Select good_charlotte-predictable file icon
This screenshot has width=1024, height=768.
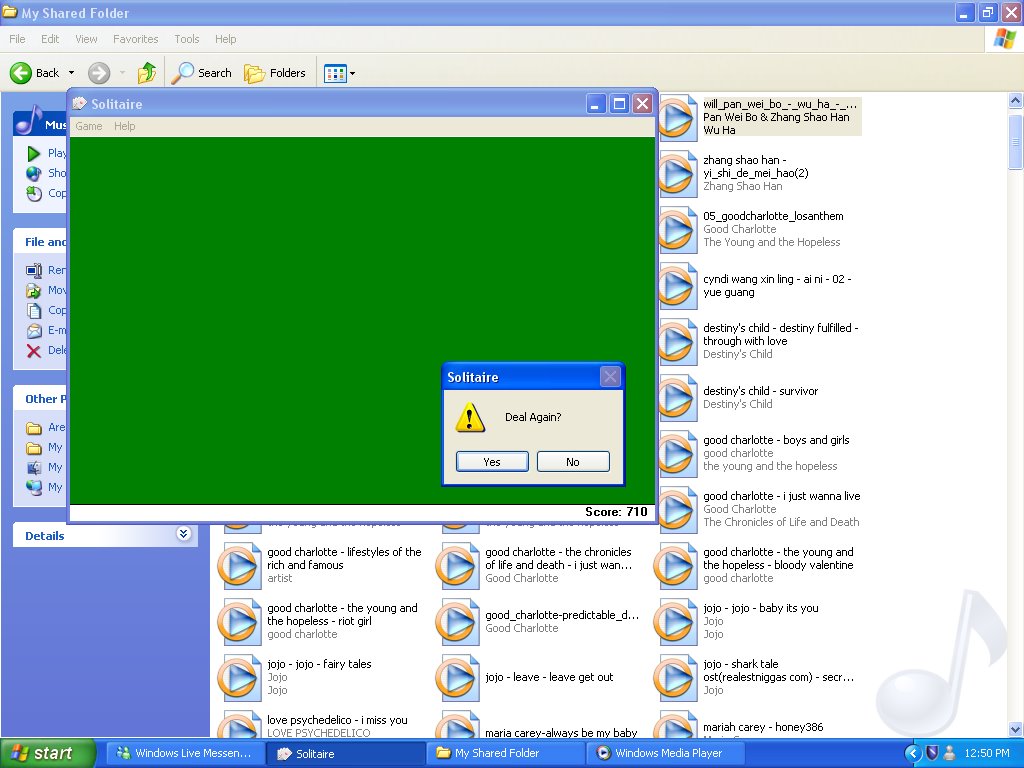coord(456,622)
